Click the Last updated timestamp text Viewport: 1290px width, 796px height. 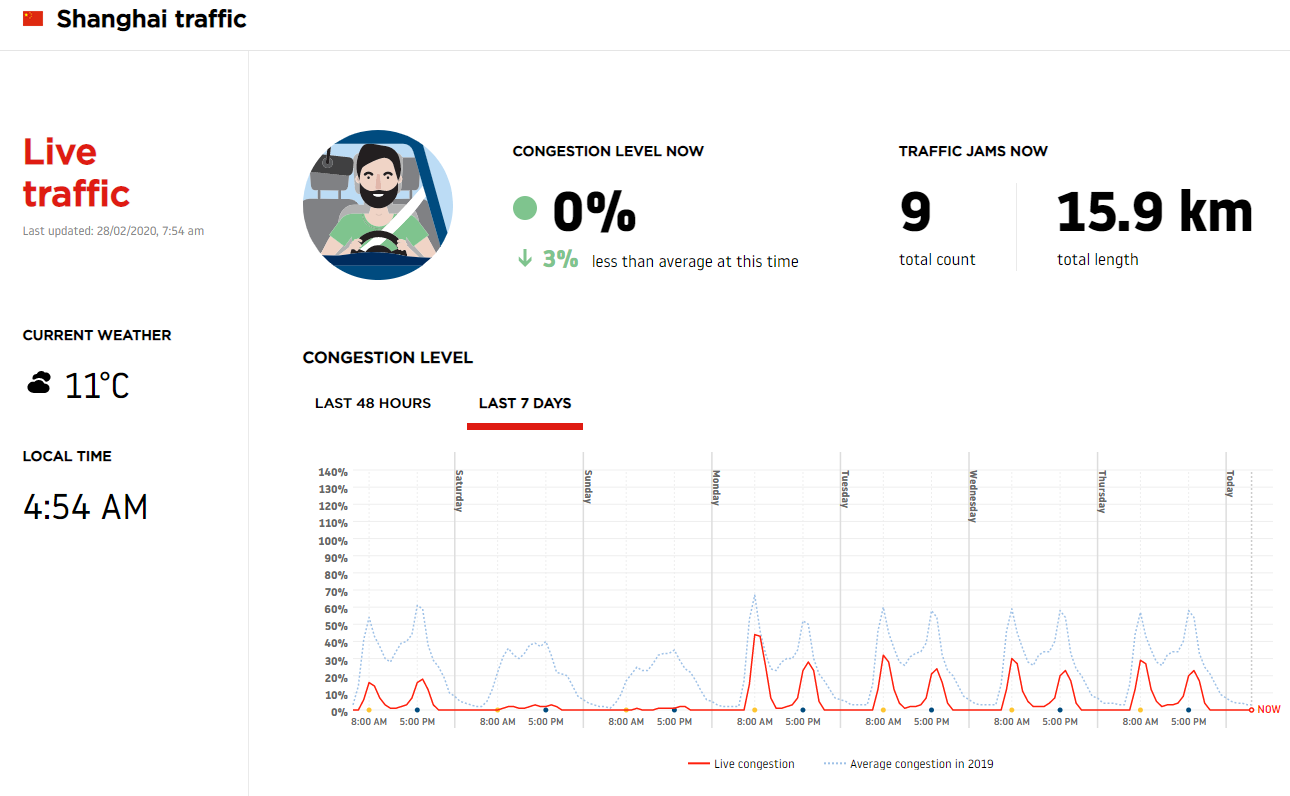[x=113, y=231]
